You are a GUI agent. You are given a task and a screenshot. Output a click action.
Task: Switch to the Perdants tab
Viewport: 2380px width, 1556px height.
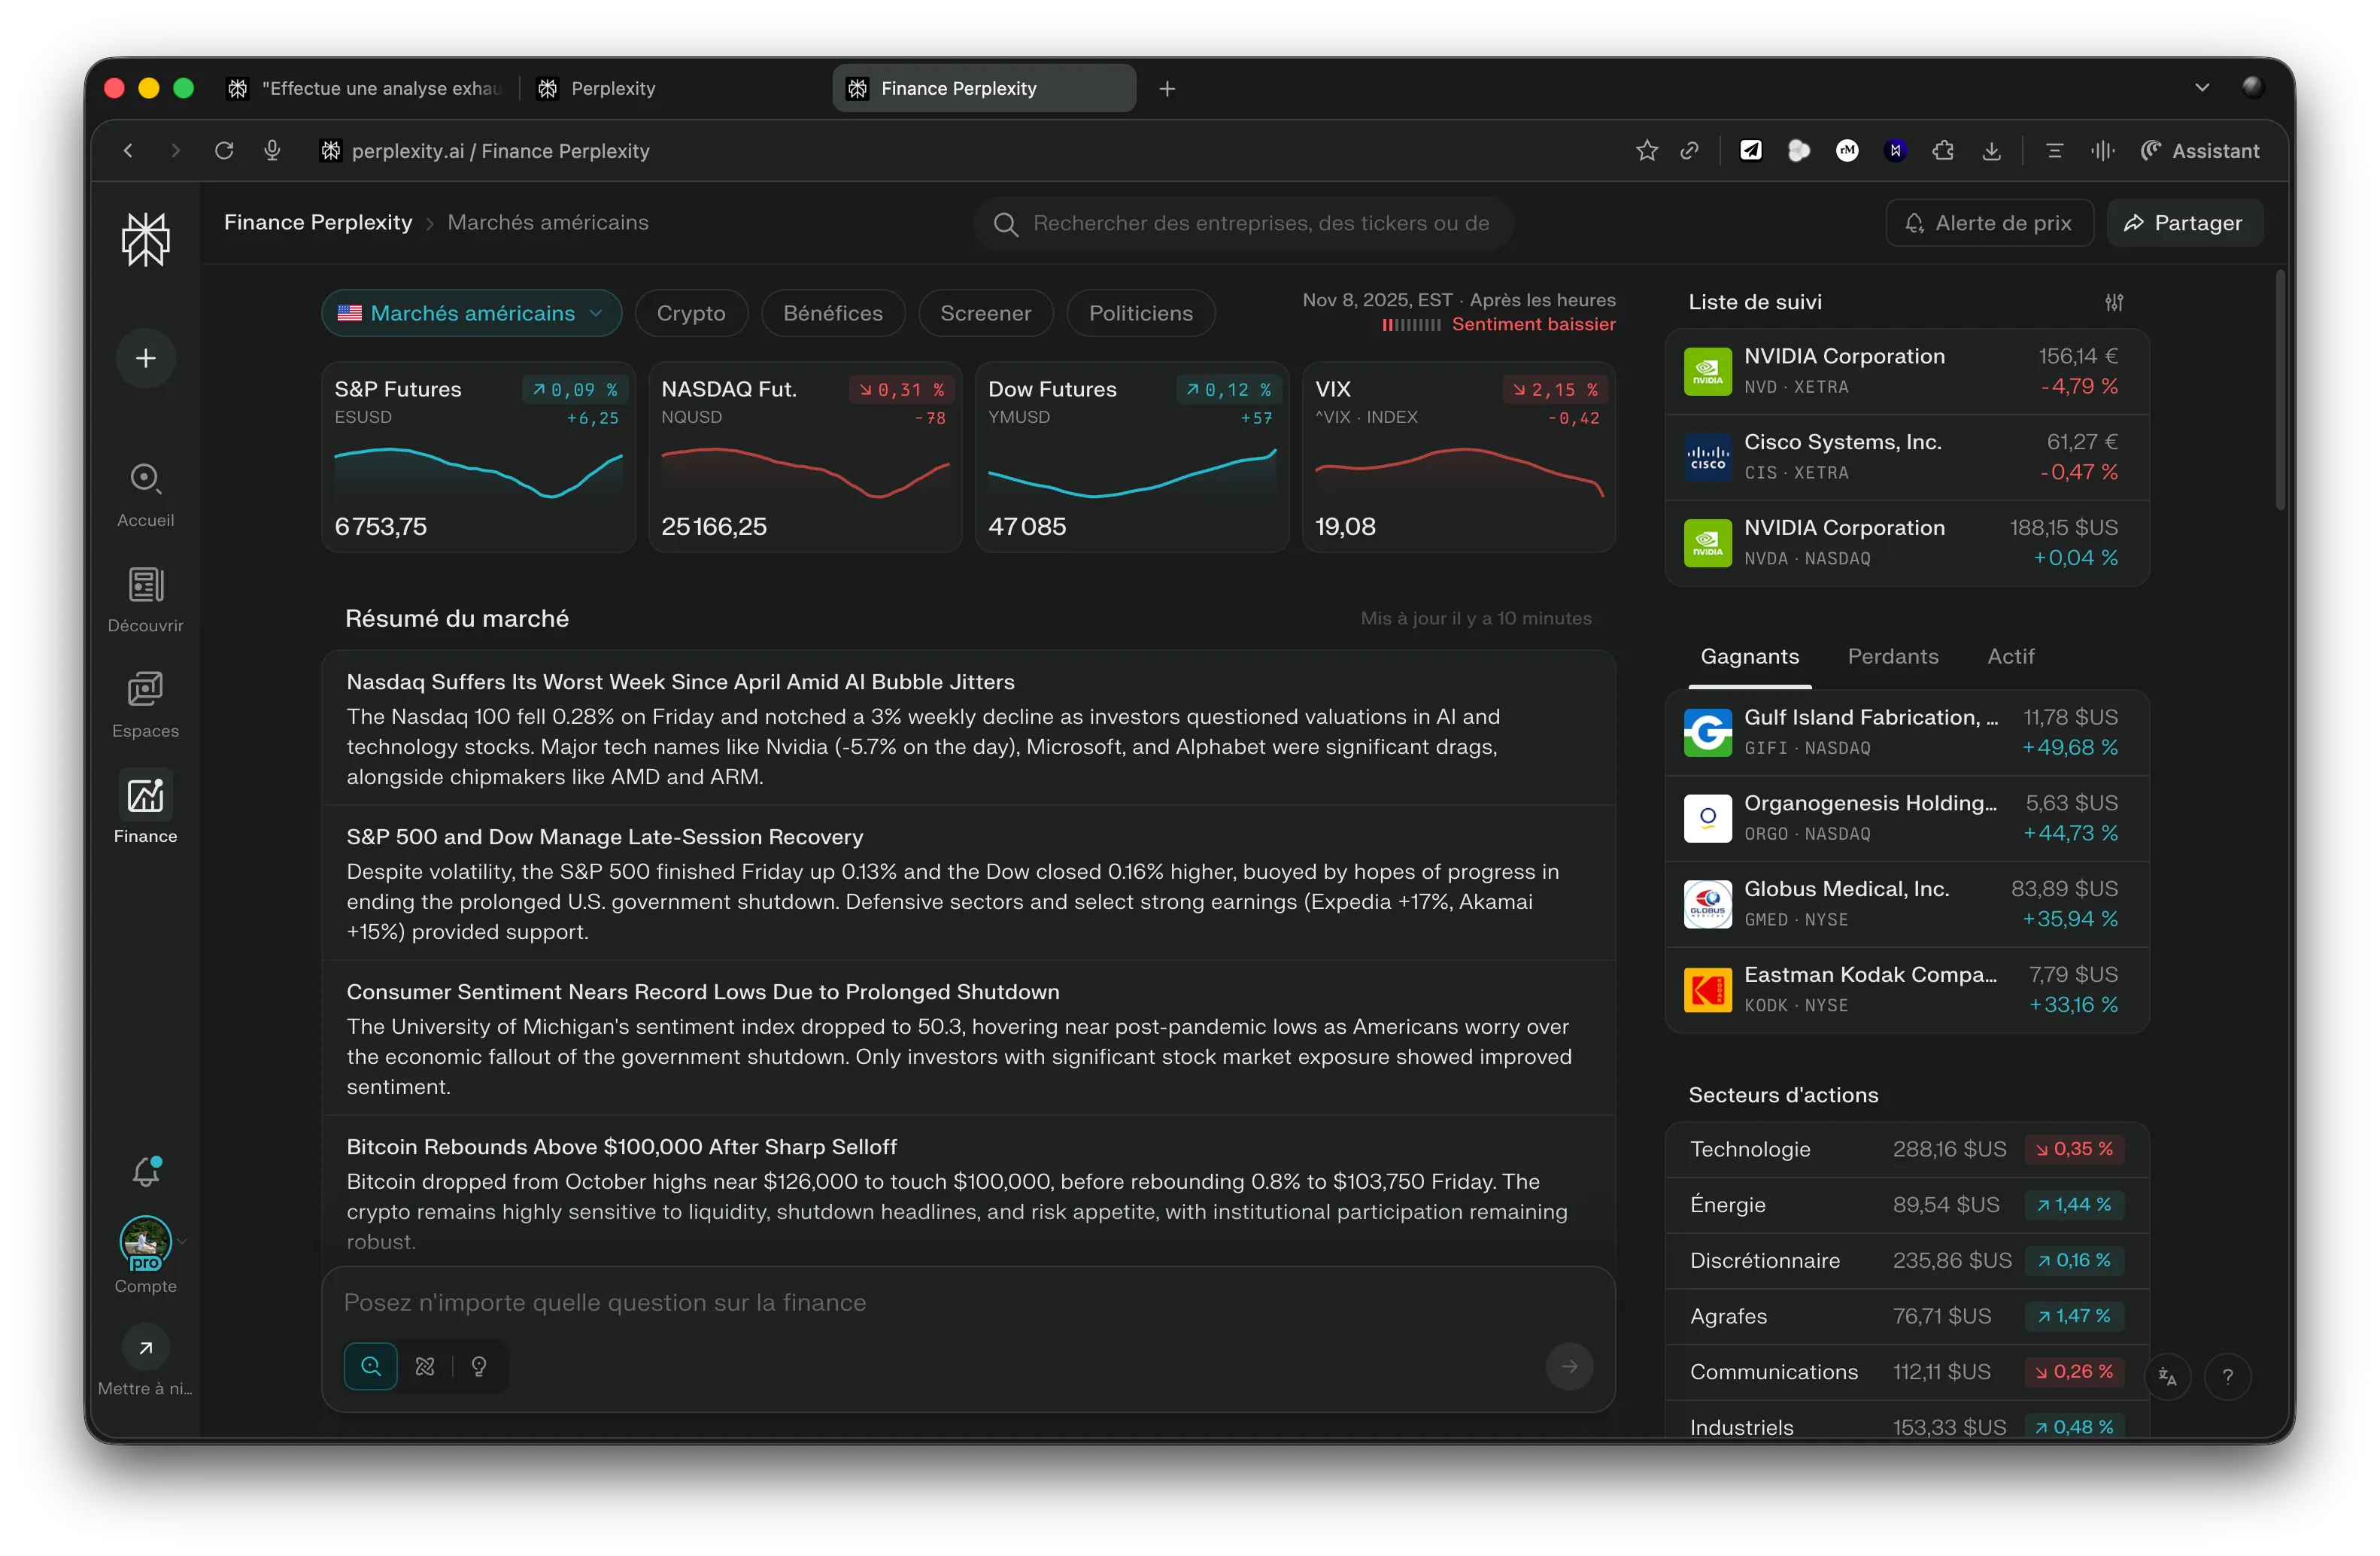pyautogui.click(x=1892, y=656)
